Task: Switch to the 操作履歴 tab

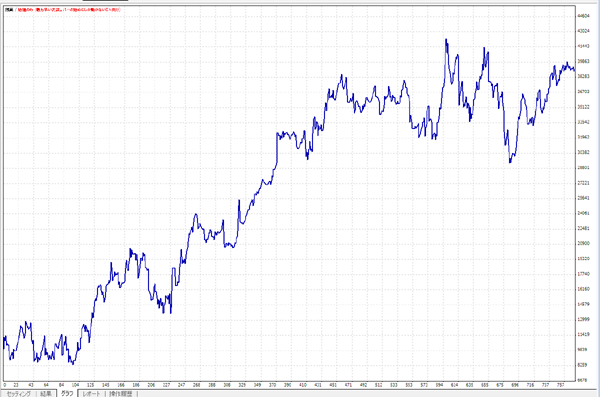Action: (121, 394)
